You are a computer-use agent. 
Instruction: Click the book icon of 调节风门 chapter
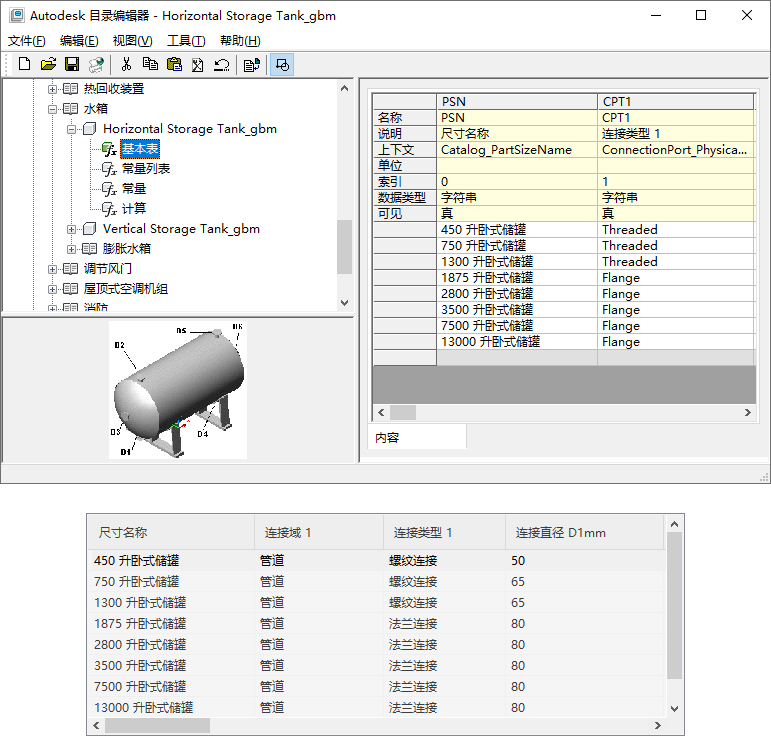pyautogui.click(x=70, y=269)
